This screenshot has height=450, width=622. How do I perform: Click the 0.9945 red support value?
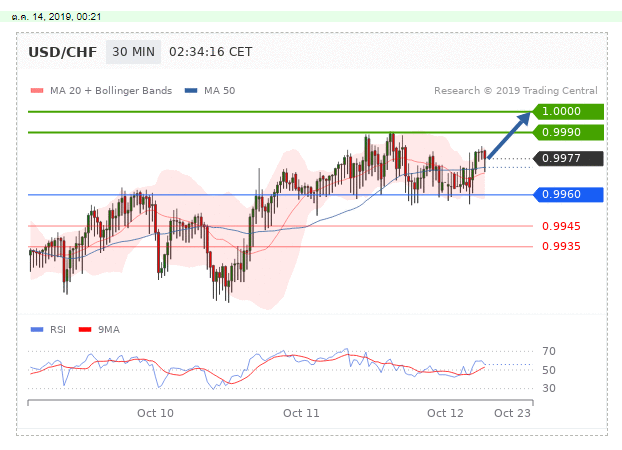[x=561, y=227]
